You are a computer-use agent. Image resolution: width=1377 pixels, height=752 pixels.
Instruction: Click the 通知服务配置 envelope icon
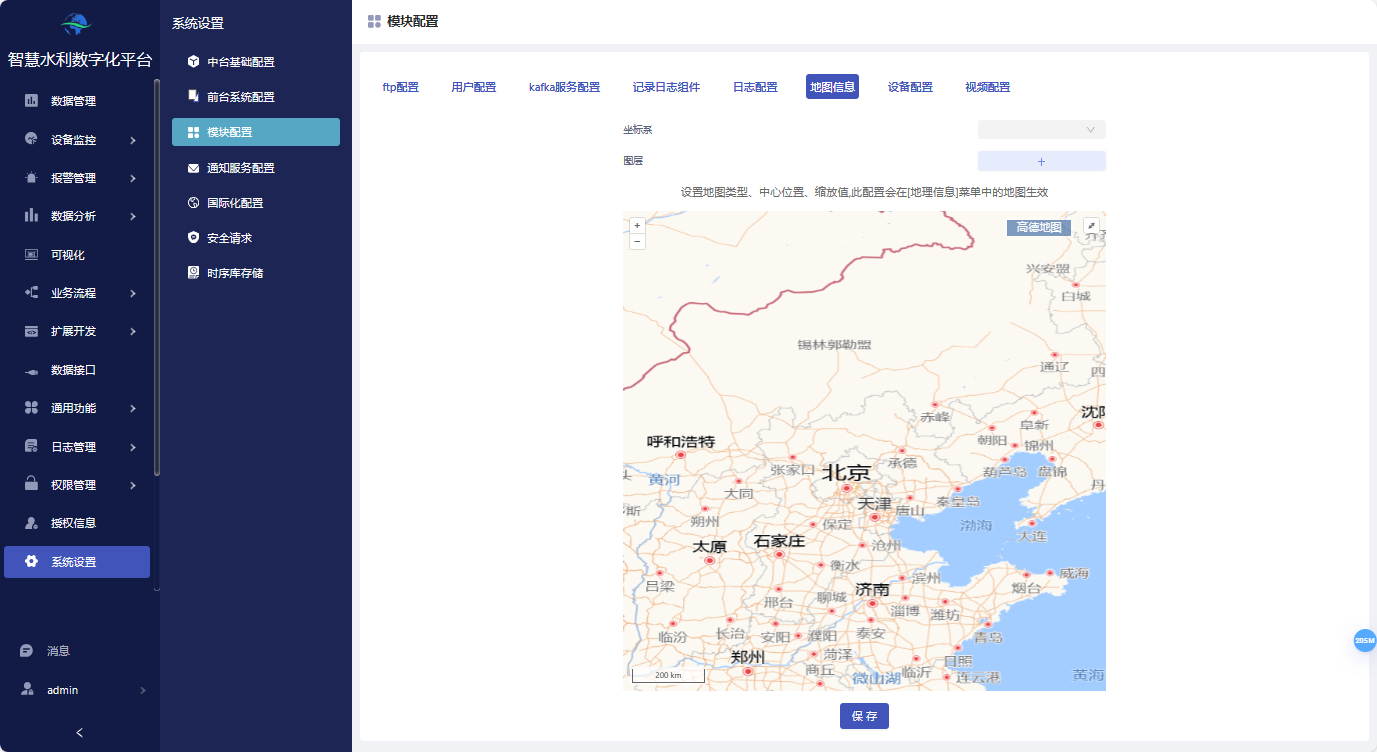193,168
